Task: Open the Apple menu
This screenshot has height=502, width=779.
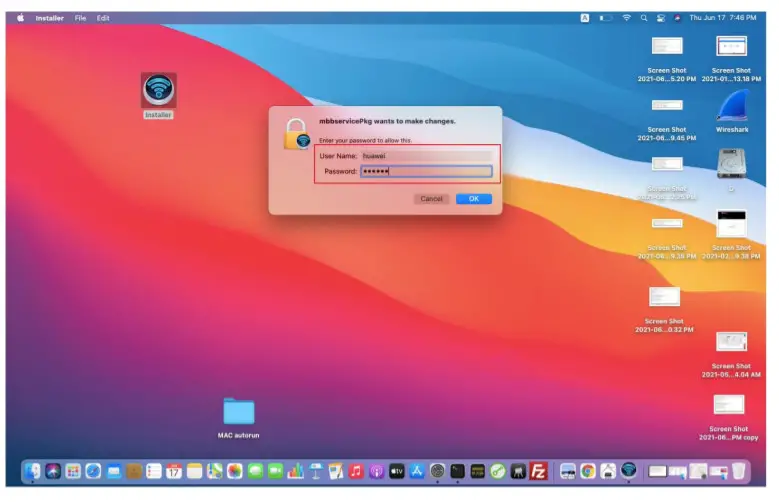Action: [20, 18]
